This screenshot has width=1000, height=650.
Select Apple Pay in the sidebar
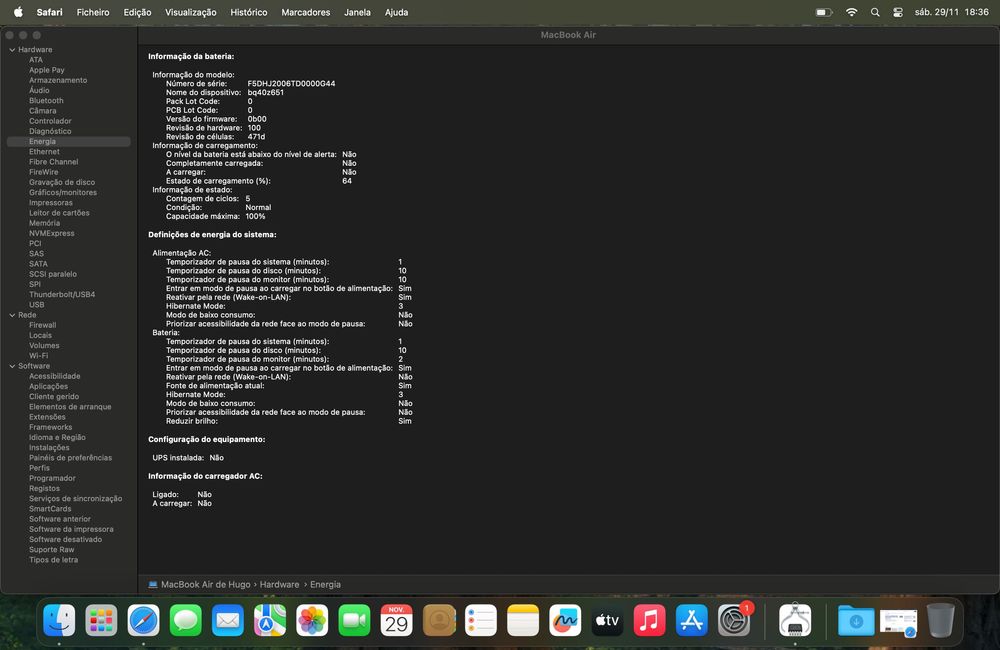(x=47, y=70)
